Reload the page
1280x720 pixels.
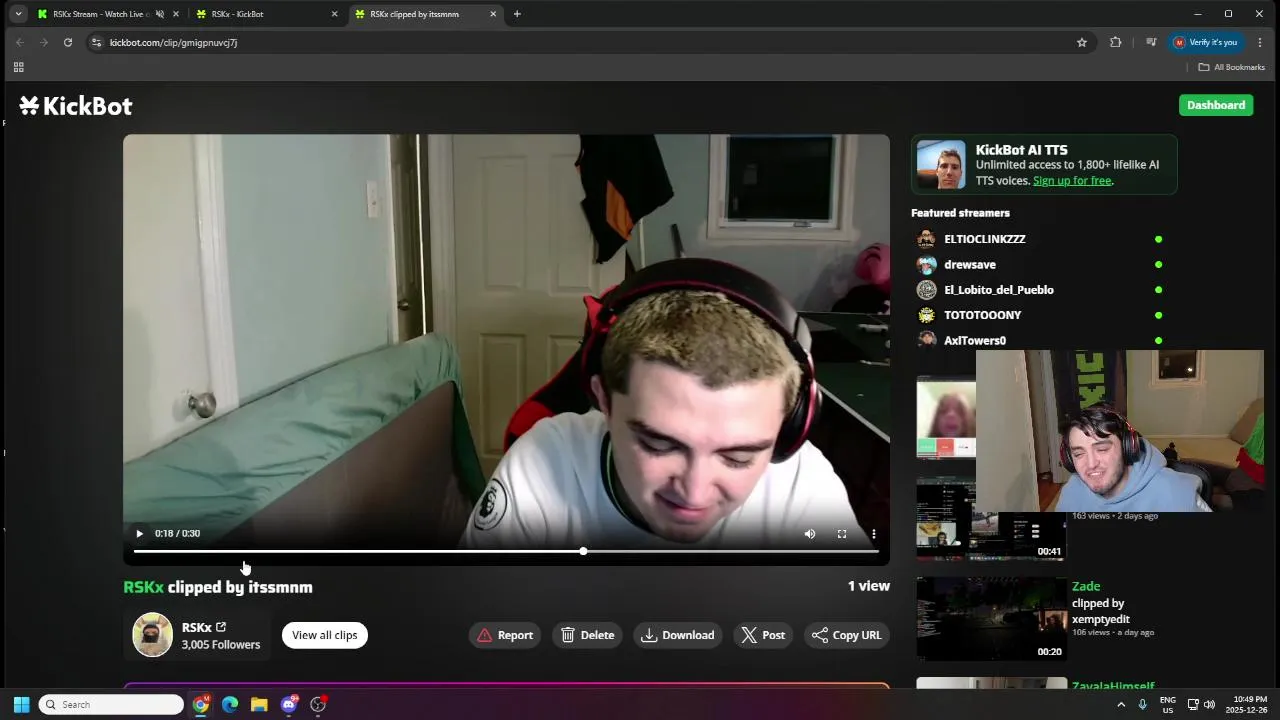[68, 42]
